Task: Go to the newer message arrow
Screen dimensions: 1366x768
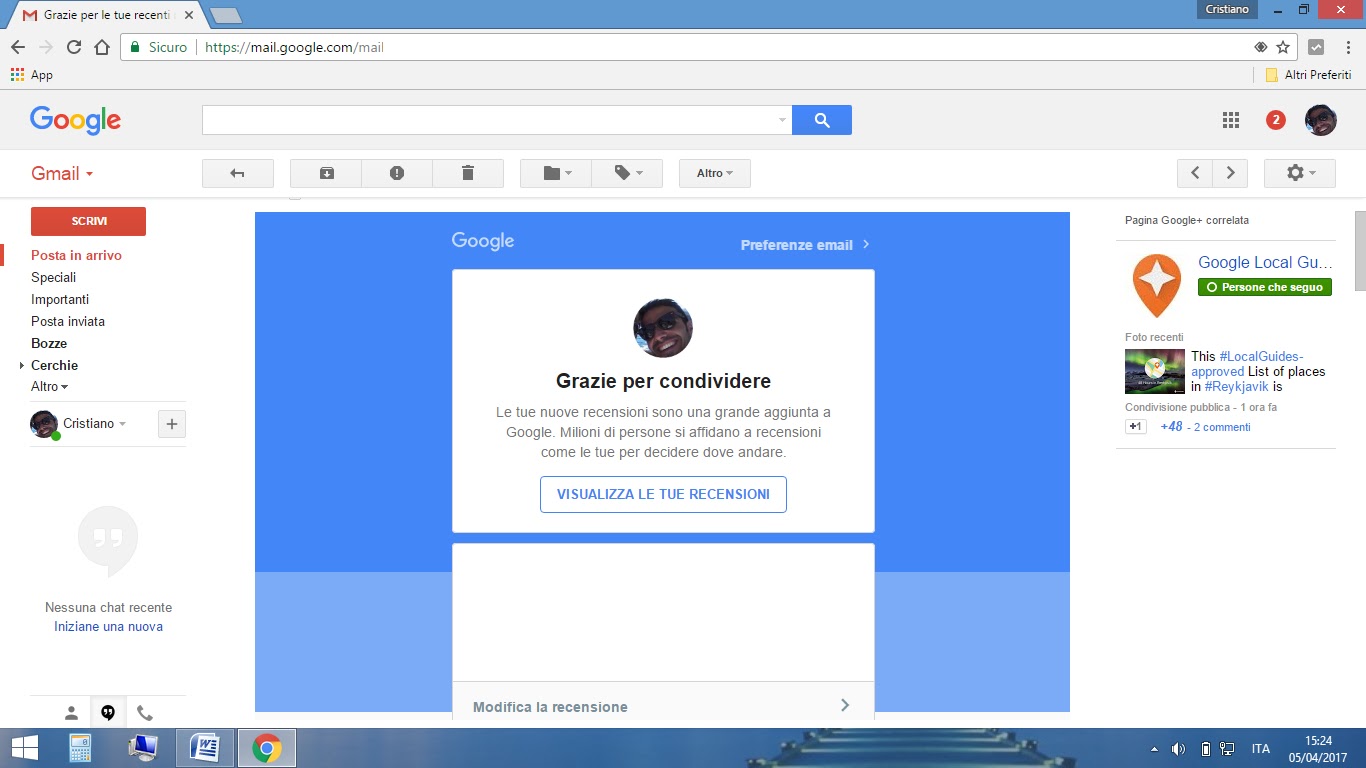Action: click(x=1195, y=173)
